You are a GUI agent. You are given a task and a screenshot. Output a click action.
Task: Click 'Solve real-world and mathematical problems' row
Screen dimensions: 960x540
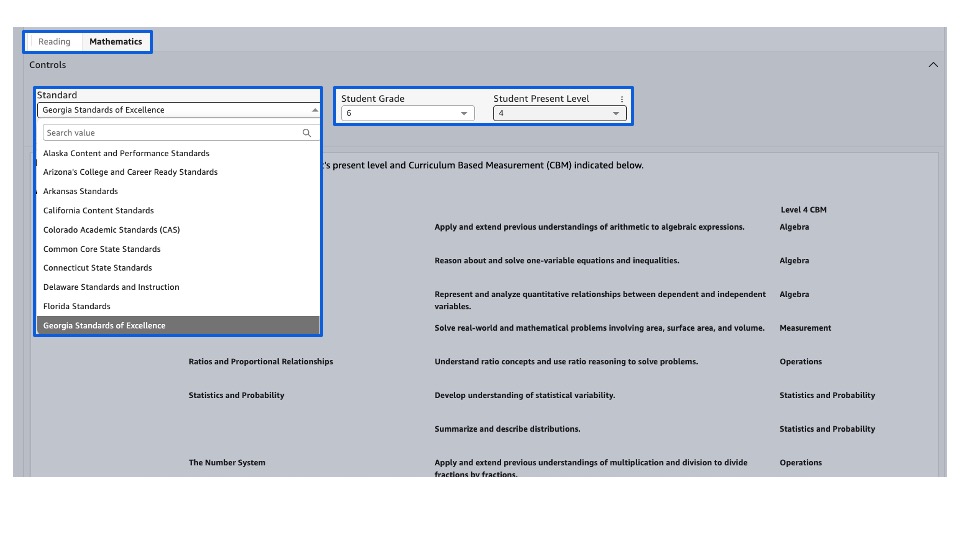click(599, 328)
